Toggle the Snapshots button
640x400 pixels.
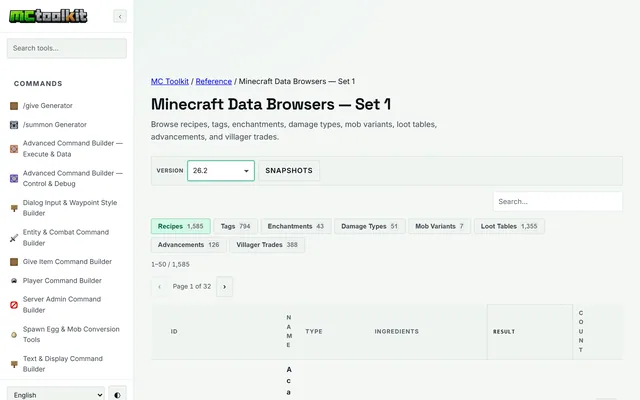pos(289,171)
